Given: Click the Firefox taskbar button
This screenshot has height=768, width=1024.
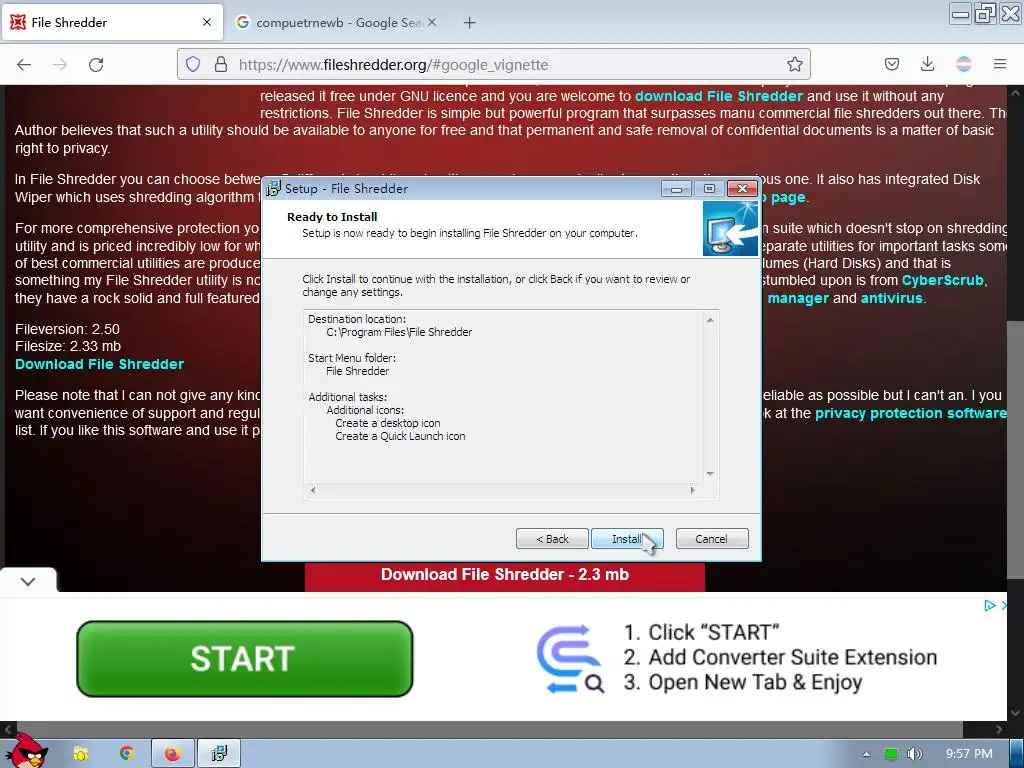Looking at the screenshot, I should click(x=172, y=754).
